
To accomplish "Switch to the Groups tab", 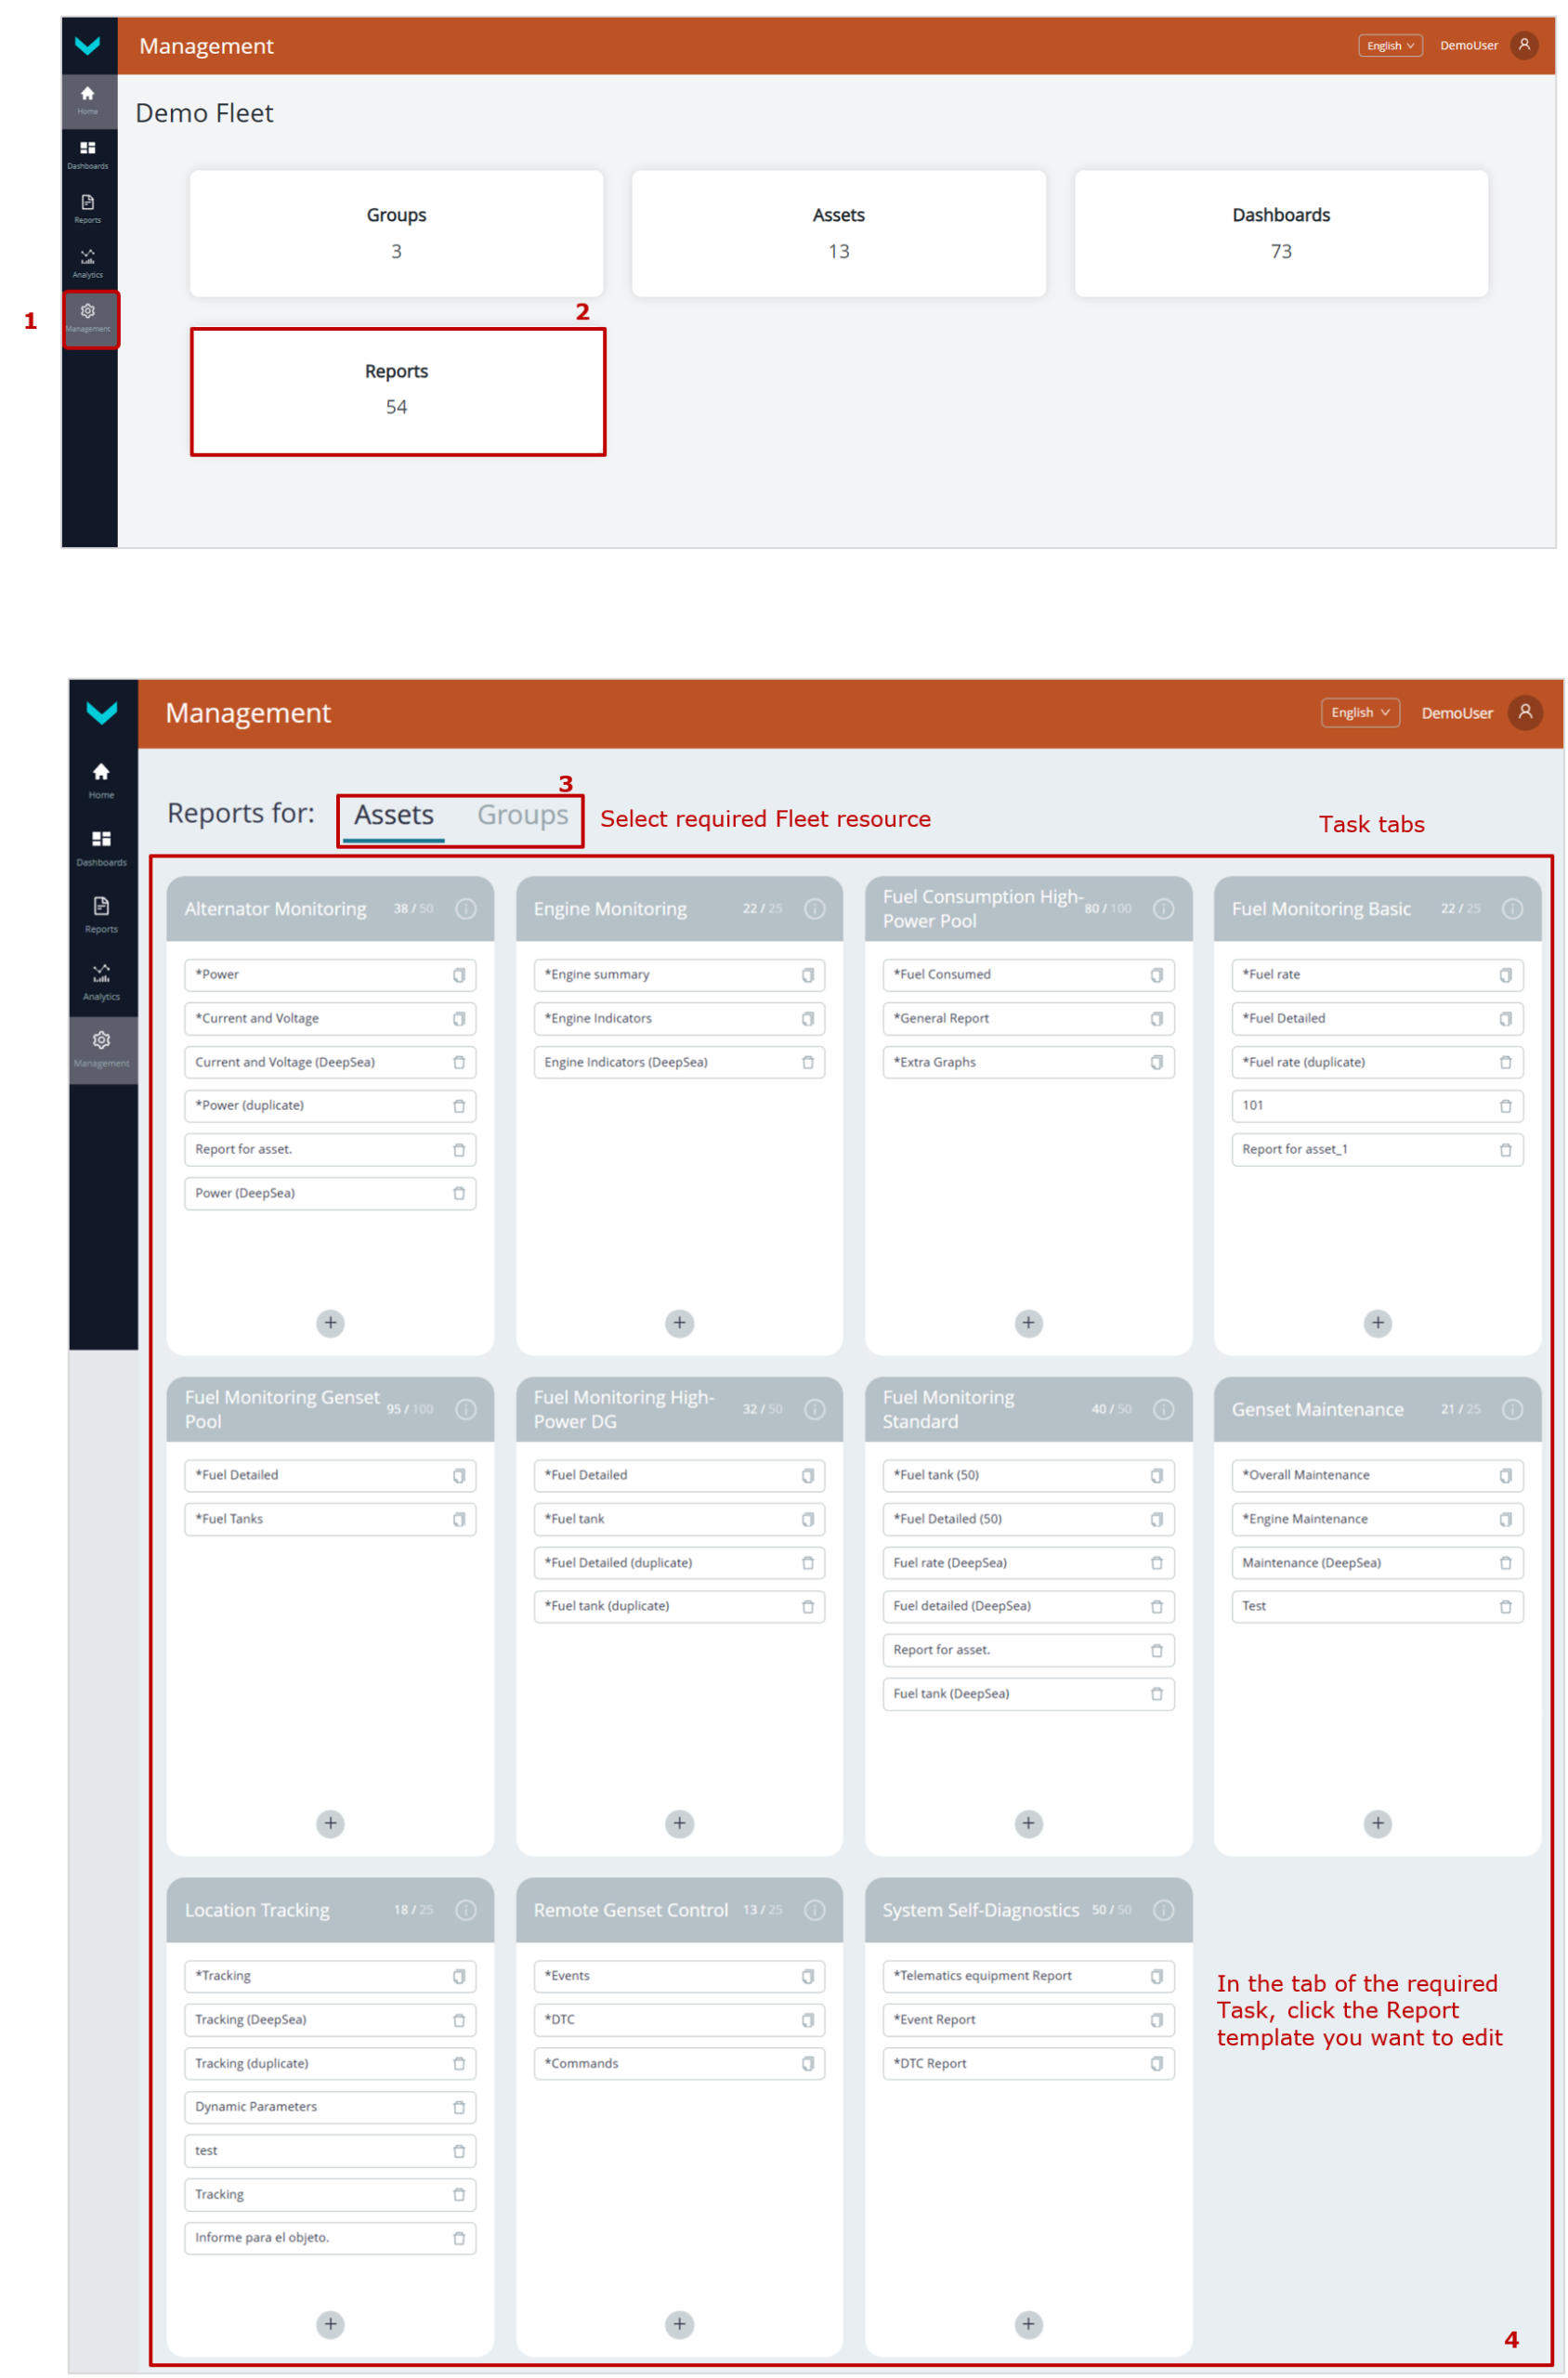I will (x=522, y=816).
